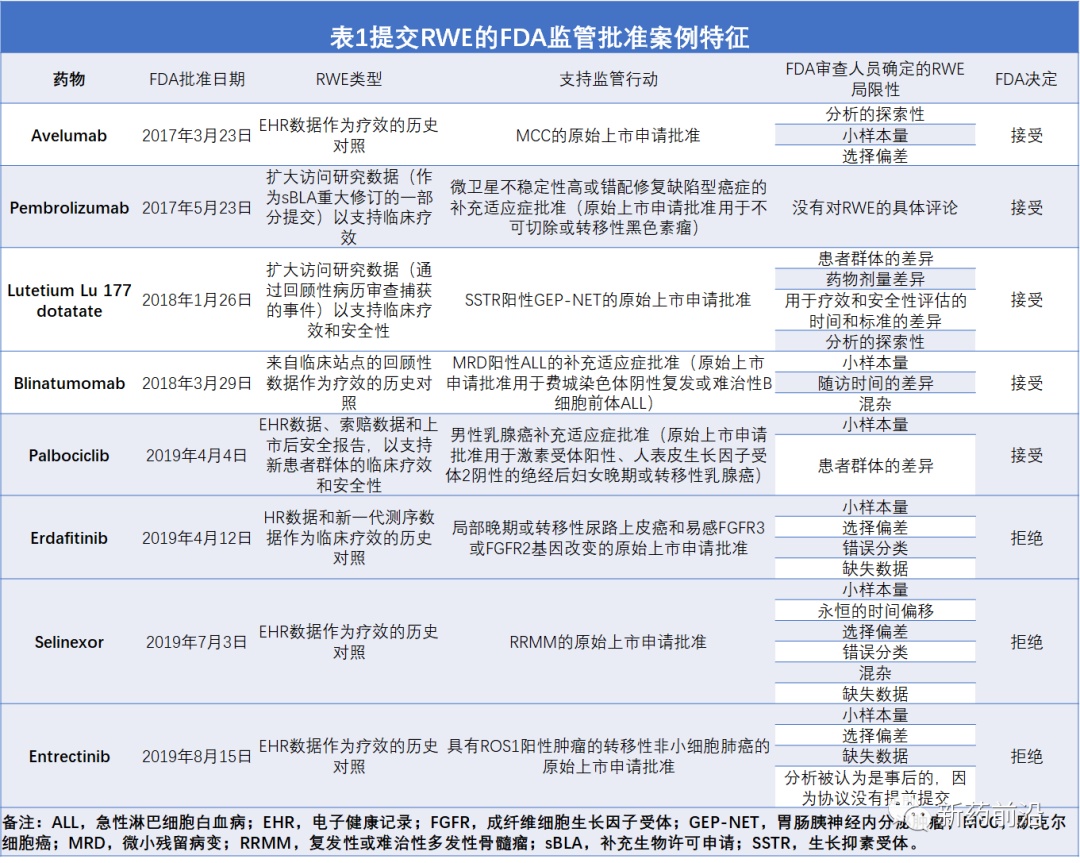Select "患者群体的差异" in the Lutetium row
Image resolution: width=1080 pixels, height=863 pixels.
pos(875,259)
